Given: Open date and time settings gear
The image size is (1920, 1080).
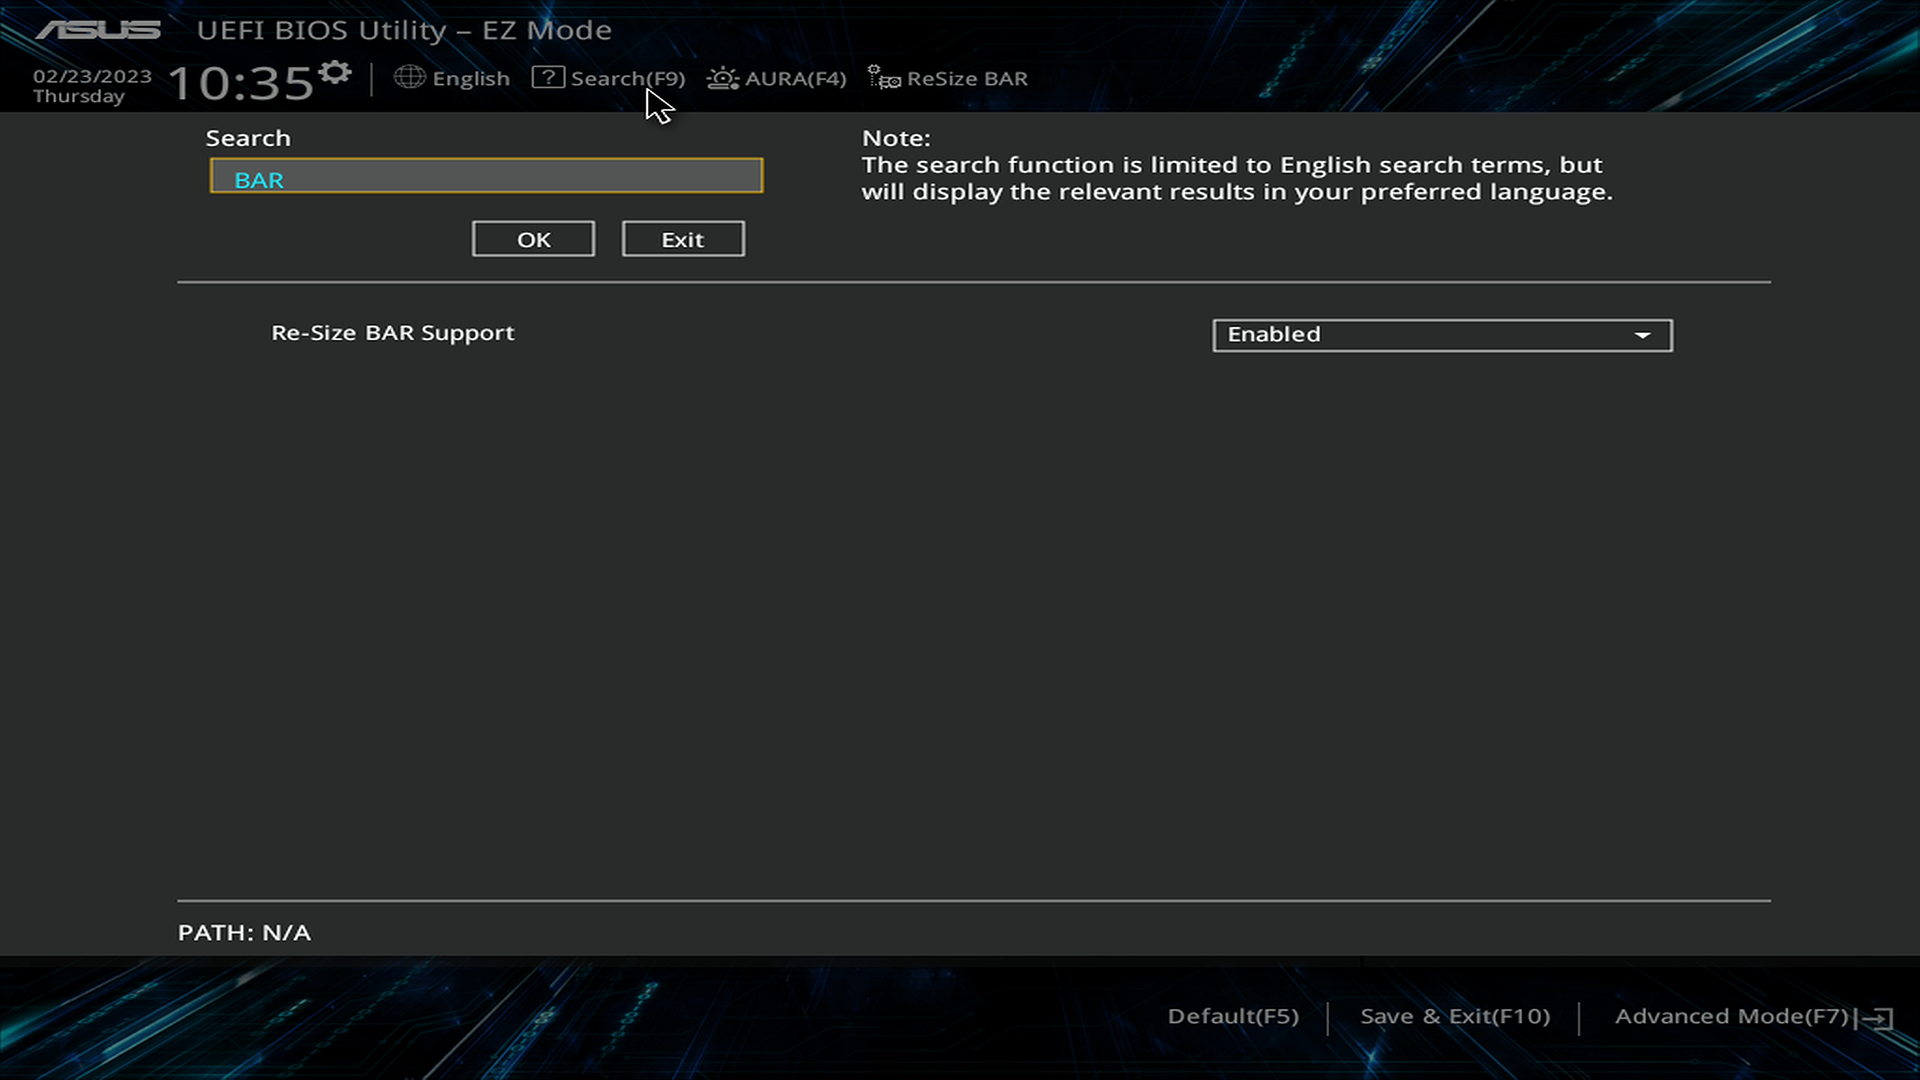Looking at the screenshot, I should tap(335, 72).
